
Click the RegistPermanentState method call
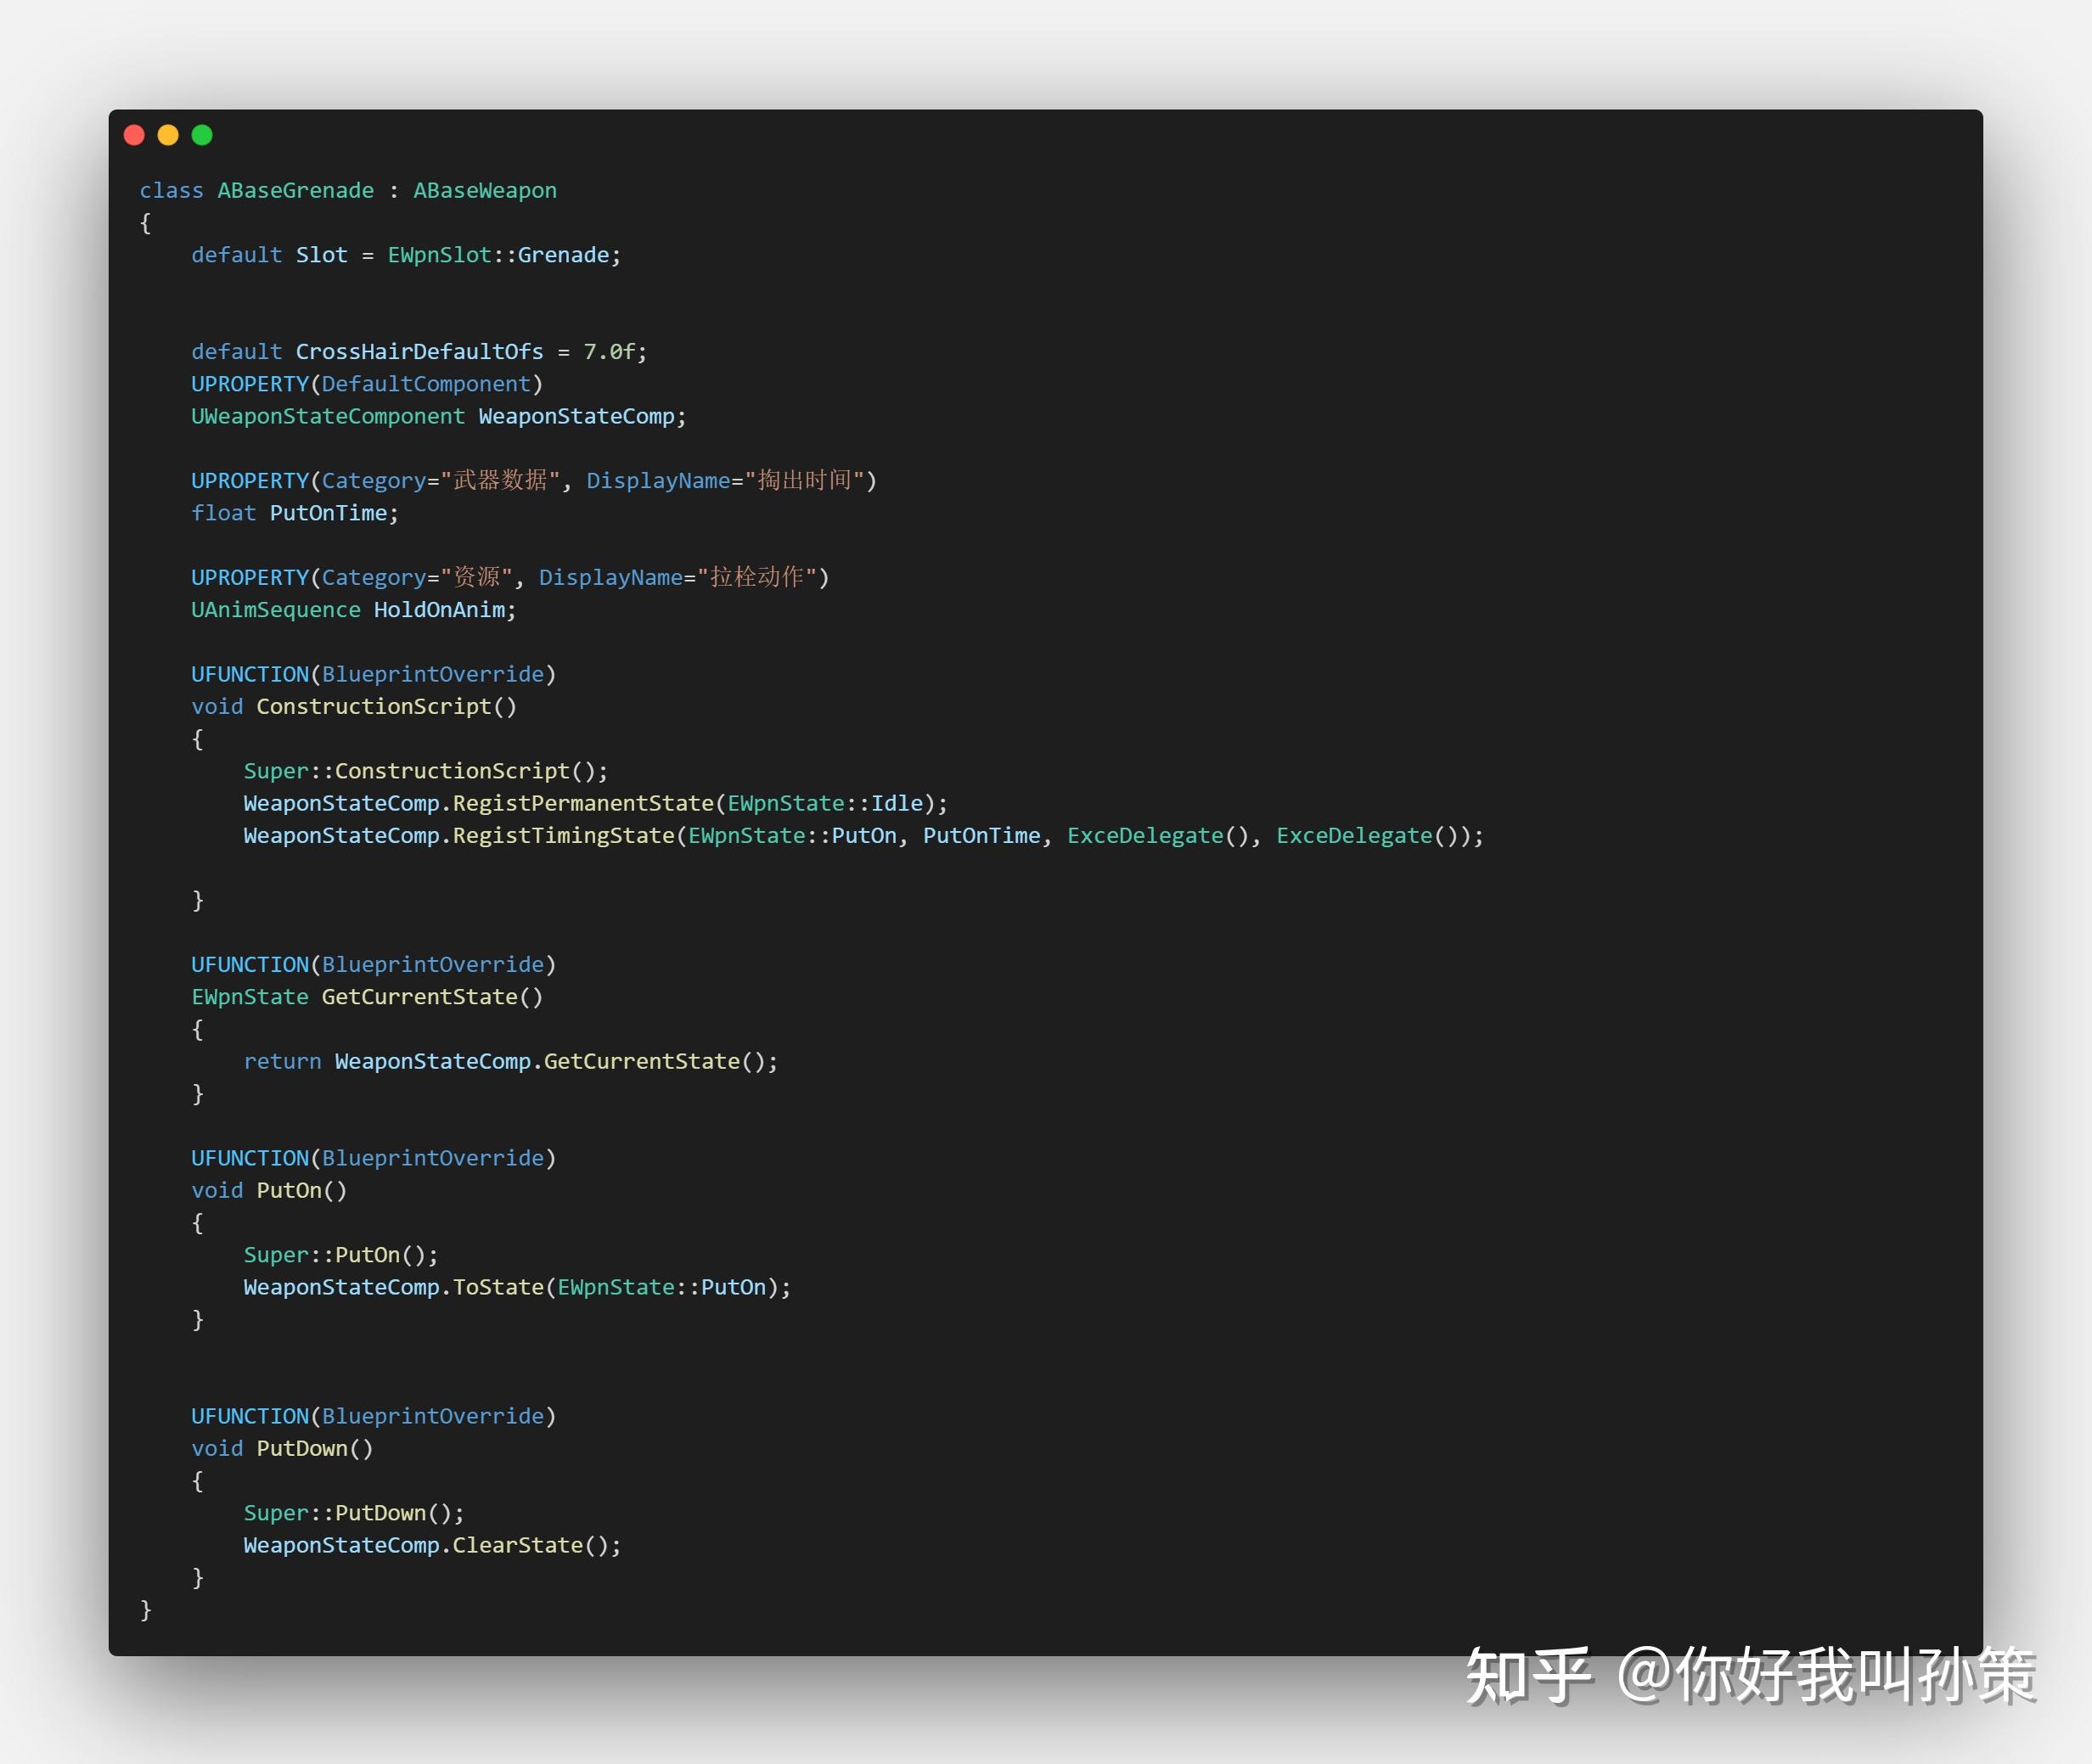(583, 803)
